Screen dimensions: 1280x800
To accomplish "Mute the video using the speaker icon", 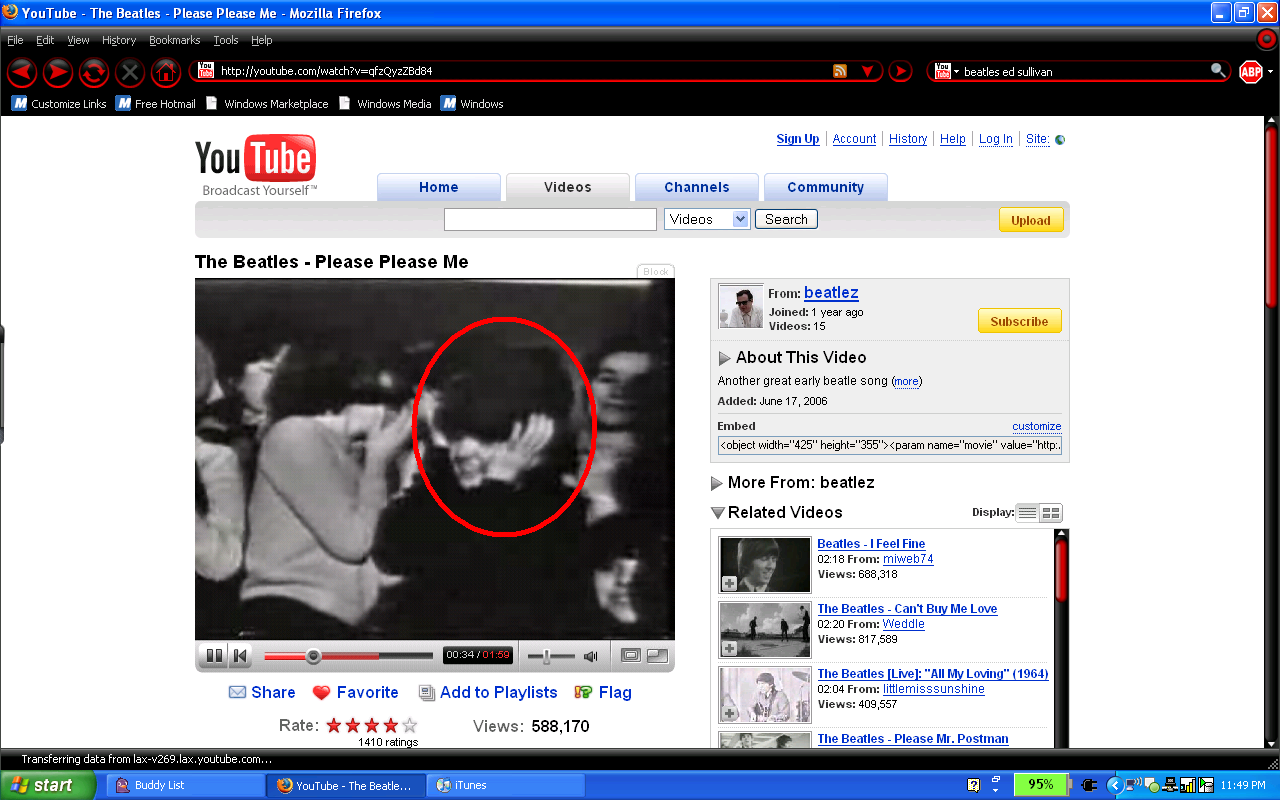I will click(x=591, y=656).
